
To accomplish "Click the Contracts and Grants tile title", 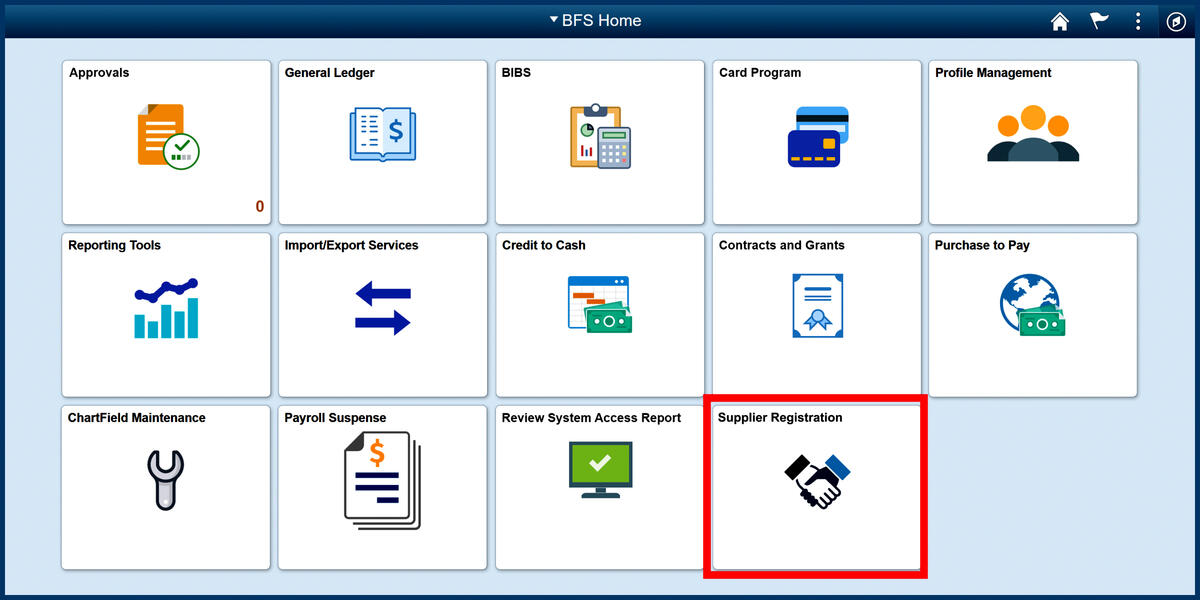I will (782, 245).
